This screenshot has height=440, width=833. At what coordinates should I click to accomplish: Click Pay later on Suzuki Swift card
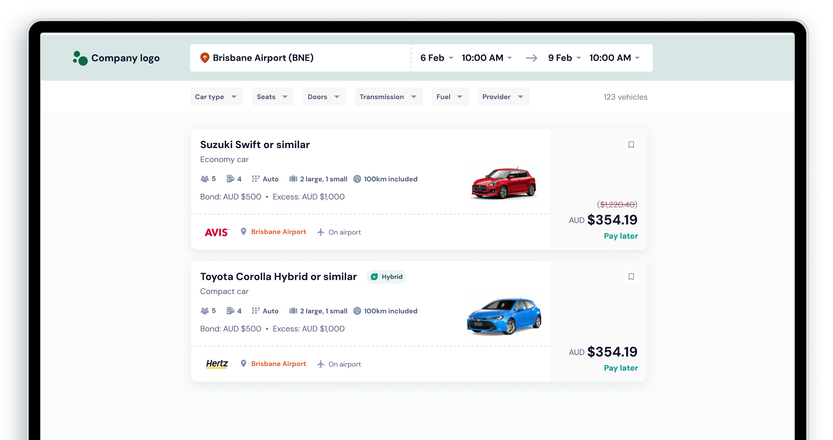(x=620, y=236)
